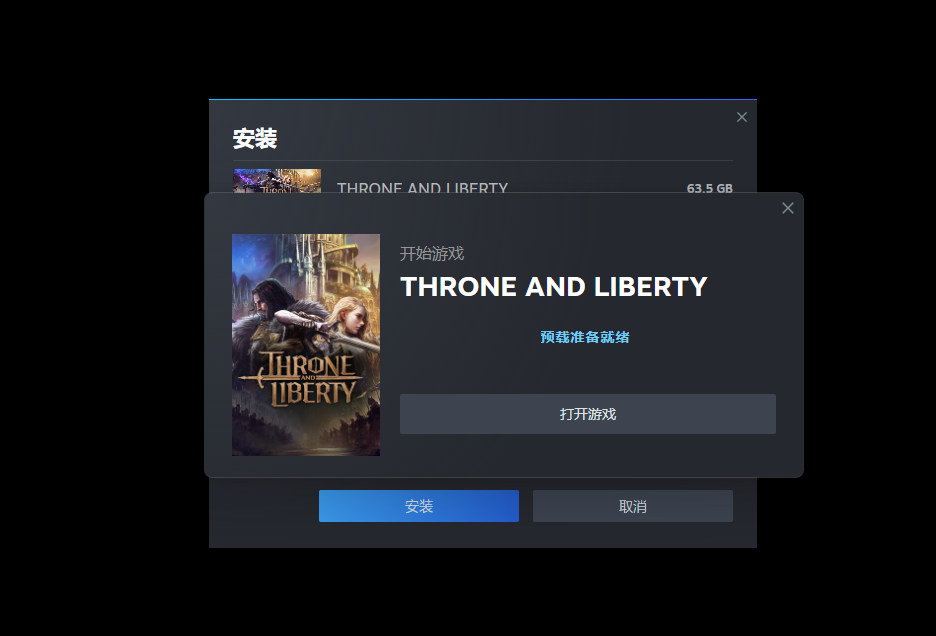936x636 pixels.
Task: Close the 安装 install dialog
Action: point(742,117)
